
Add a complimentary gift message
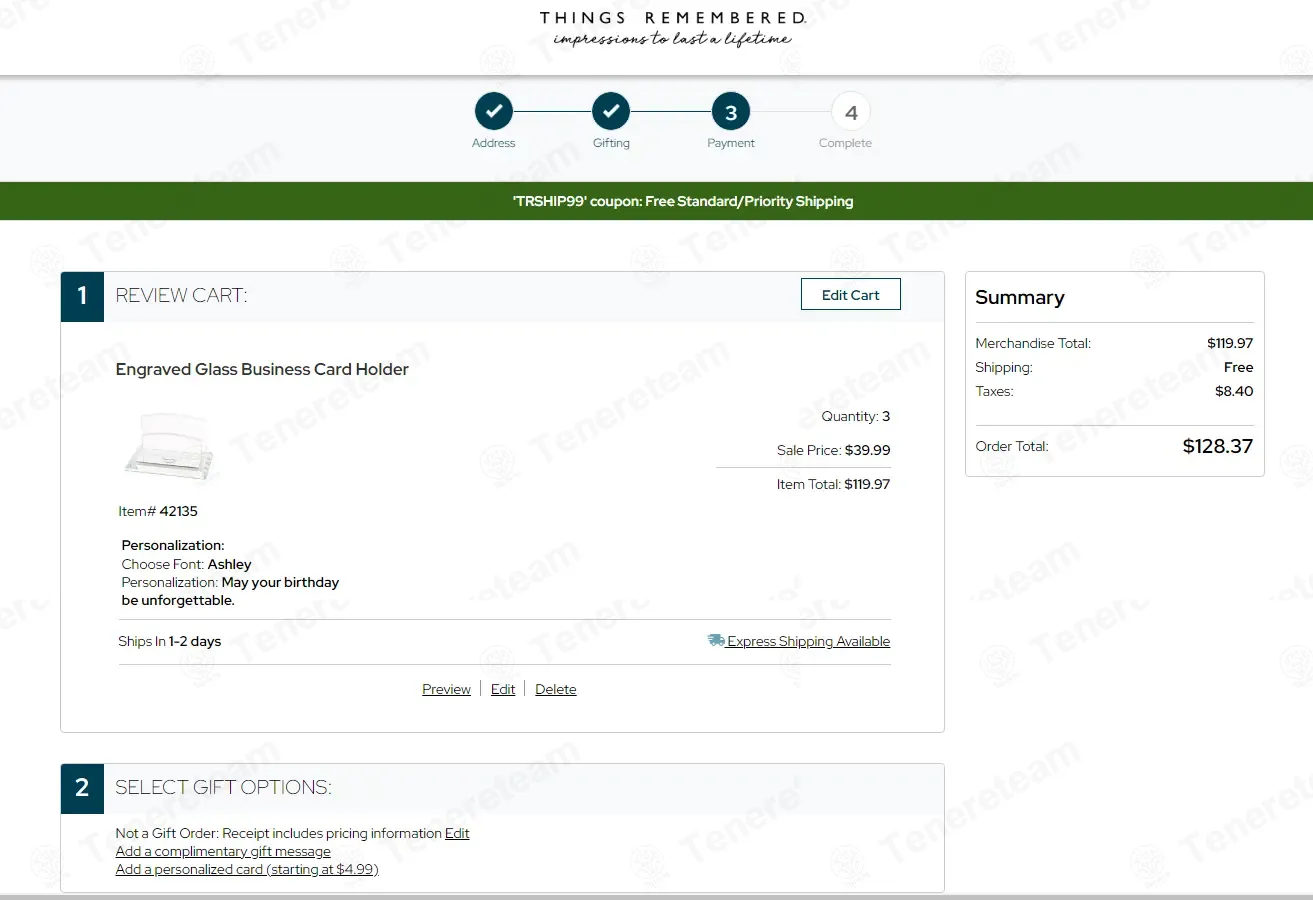click(x=223, y=851)
